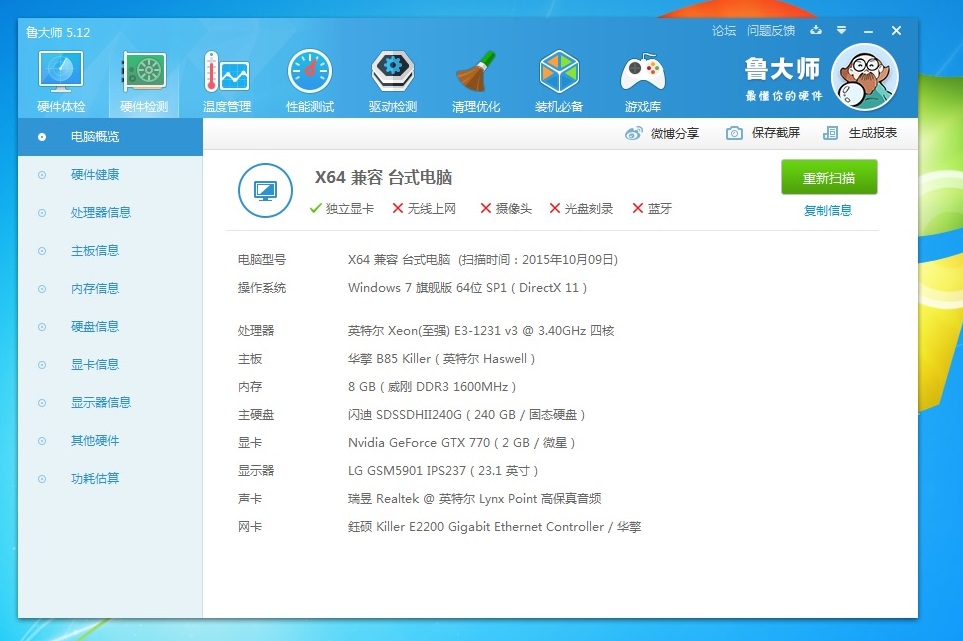Click the report icon for 生成报表
Image resolution: width=963 pixels, height=641 pixels.
tap(830, 133)
